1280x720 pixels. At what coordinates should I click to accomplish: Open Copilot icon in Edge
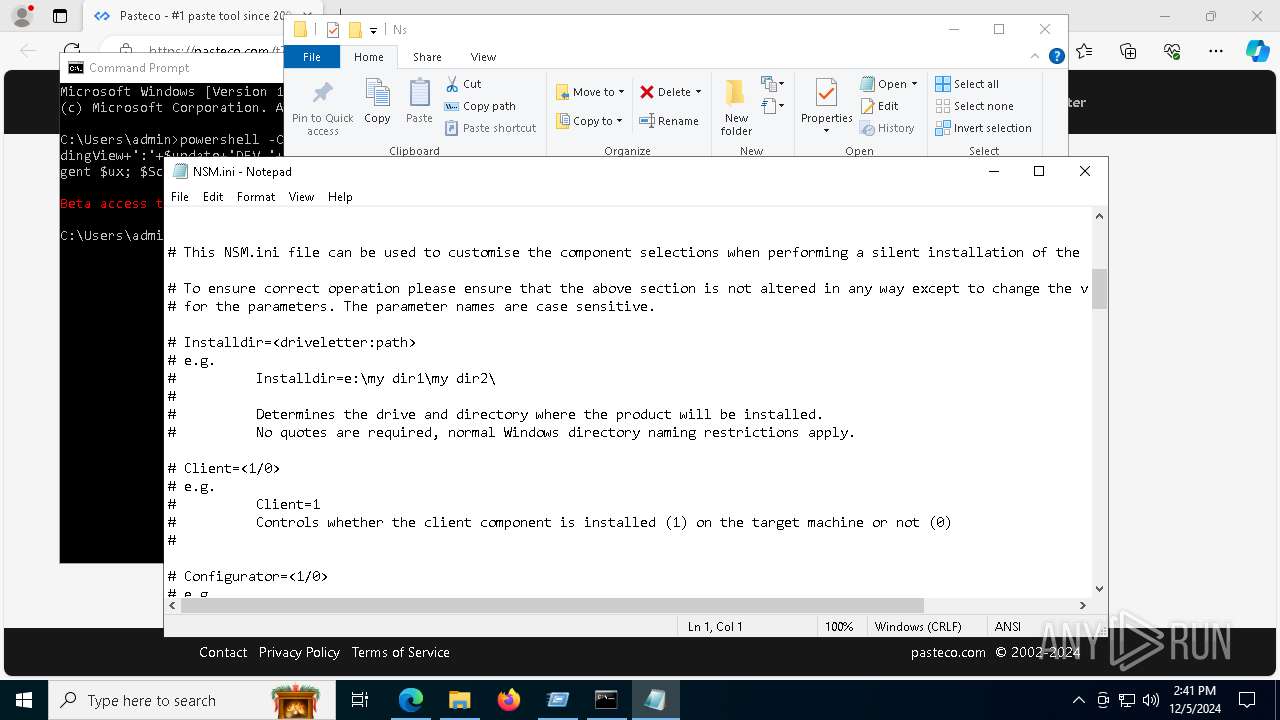click(x=1257, y=51)
